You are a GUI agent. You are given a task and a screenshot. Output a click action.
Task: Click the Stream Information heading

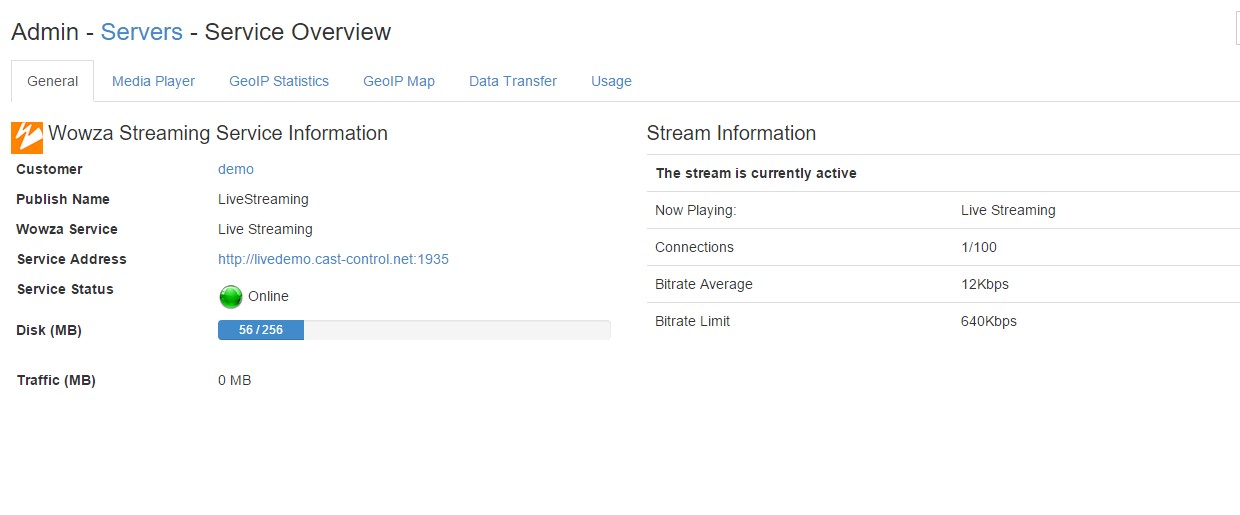731,133
